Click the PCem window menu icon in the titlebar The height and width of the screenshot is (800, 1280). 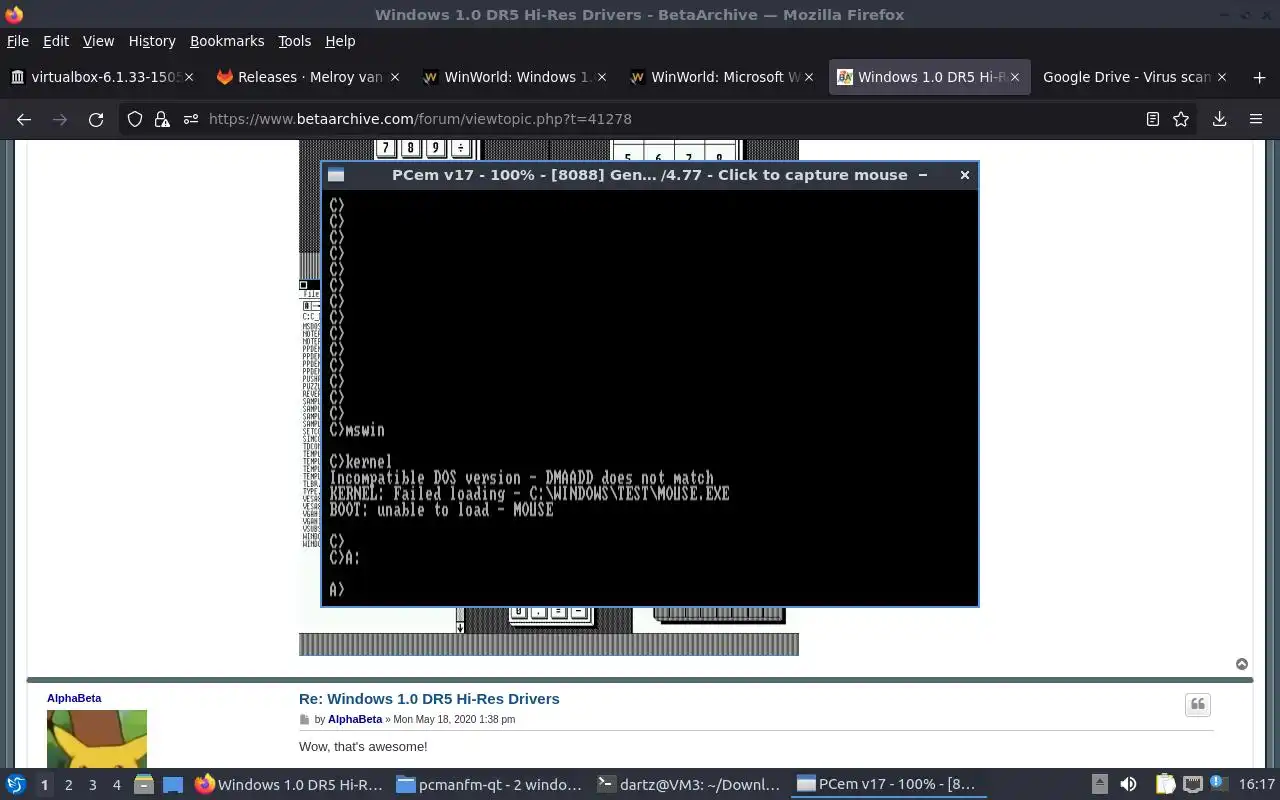click(x=336, y=175)
